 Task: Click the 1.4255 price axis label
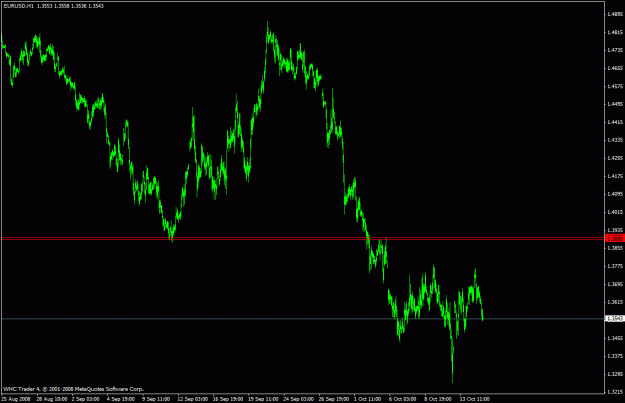pos(615,158)
